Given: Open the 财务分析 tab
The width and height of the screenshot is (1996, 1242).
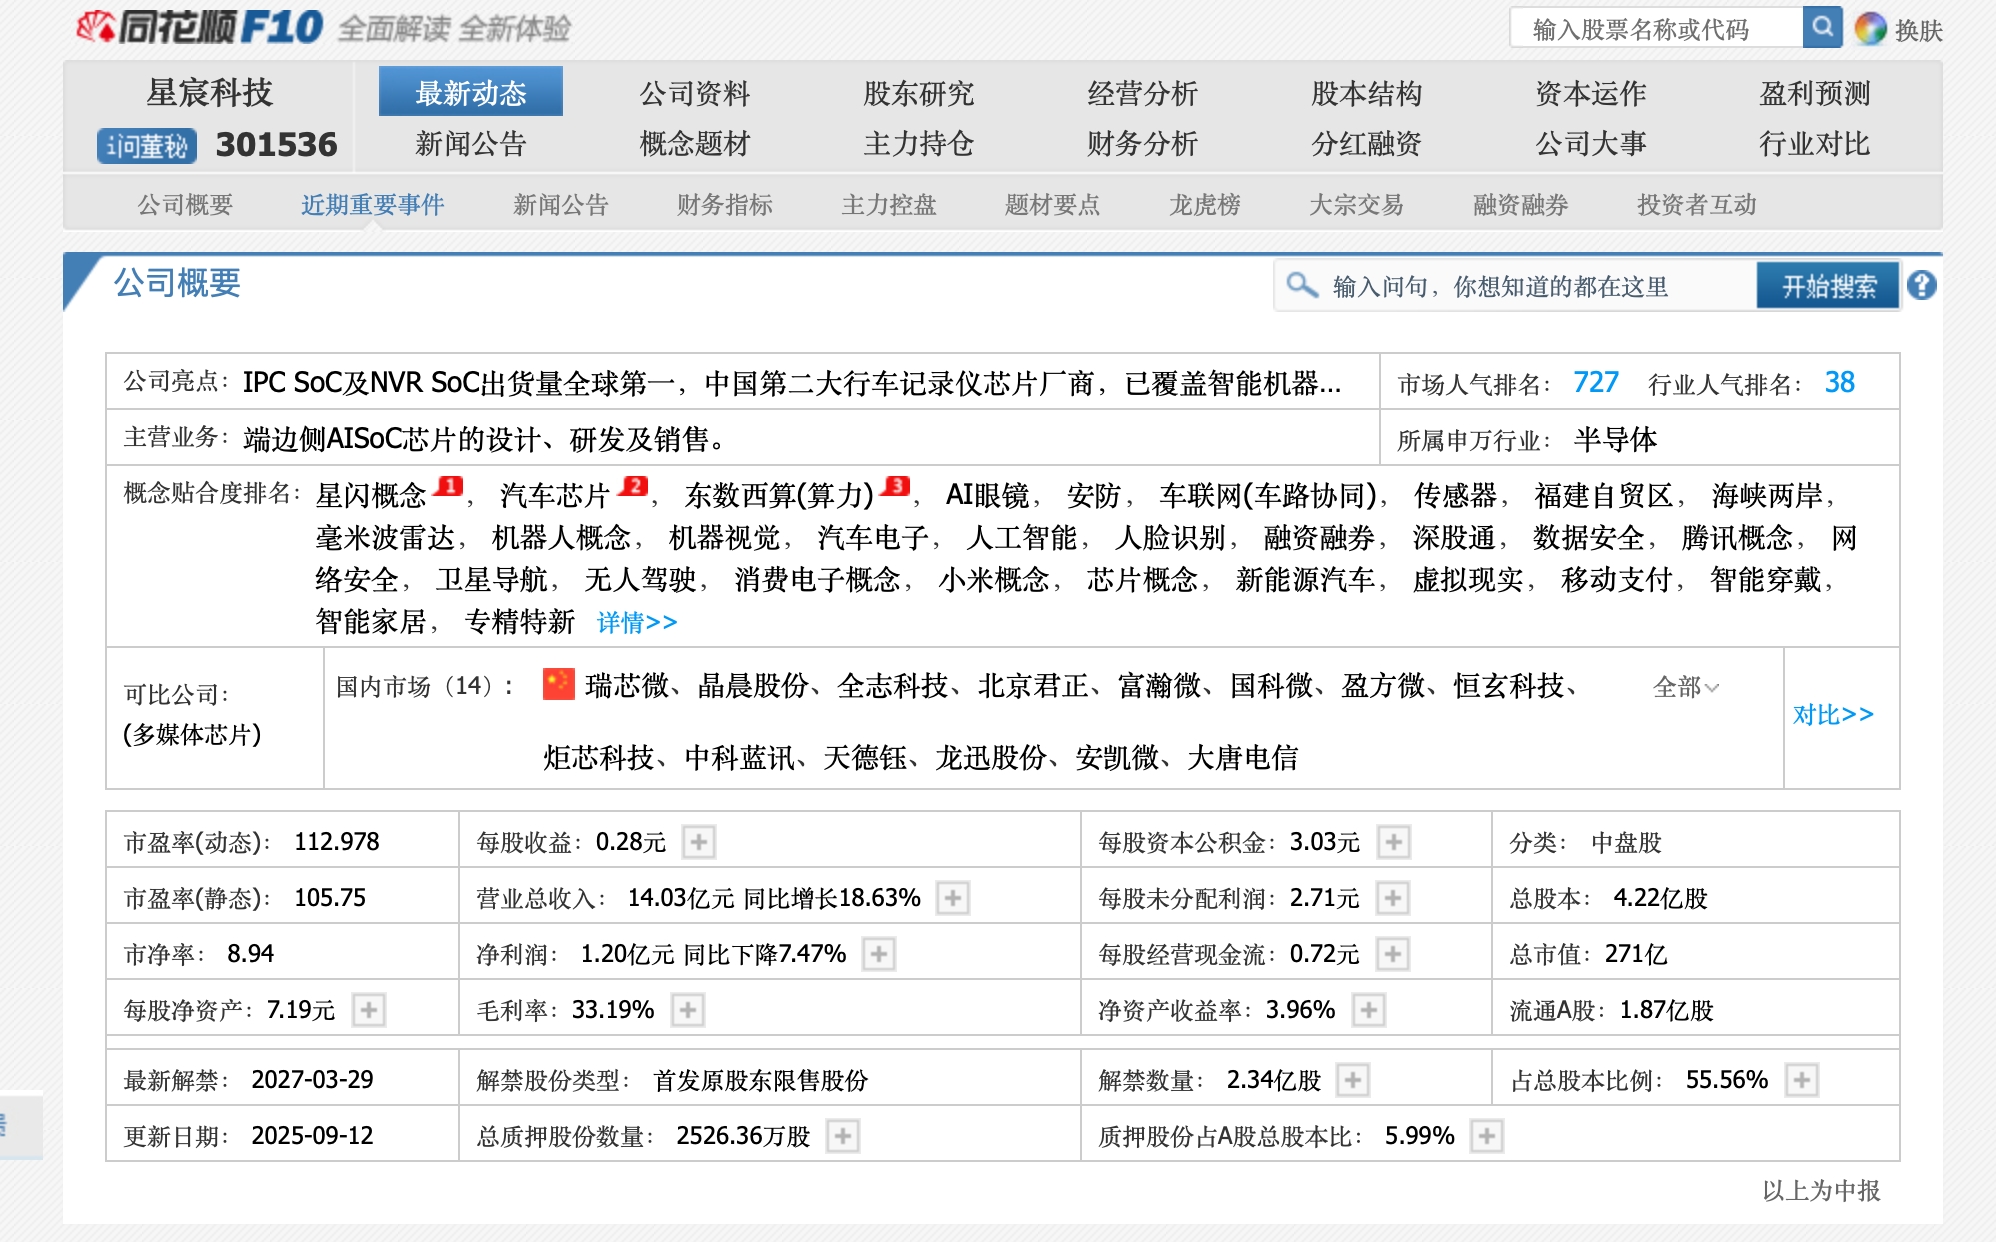Looking at the screenshot, I should tap(1143, 144).
